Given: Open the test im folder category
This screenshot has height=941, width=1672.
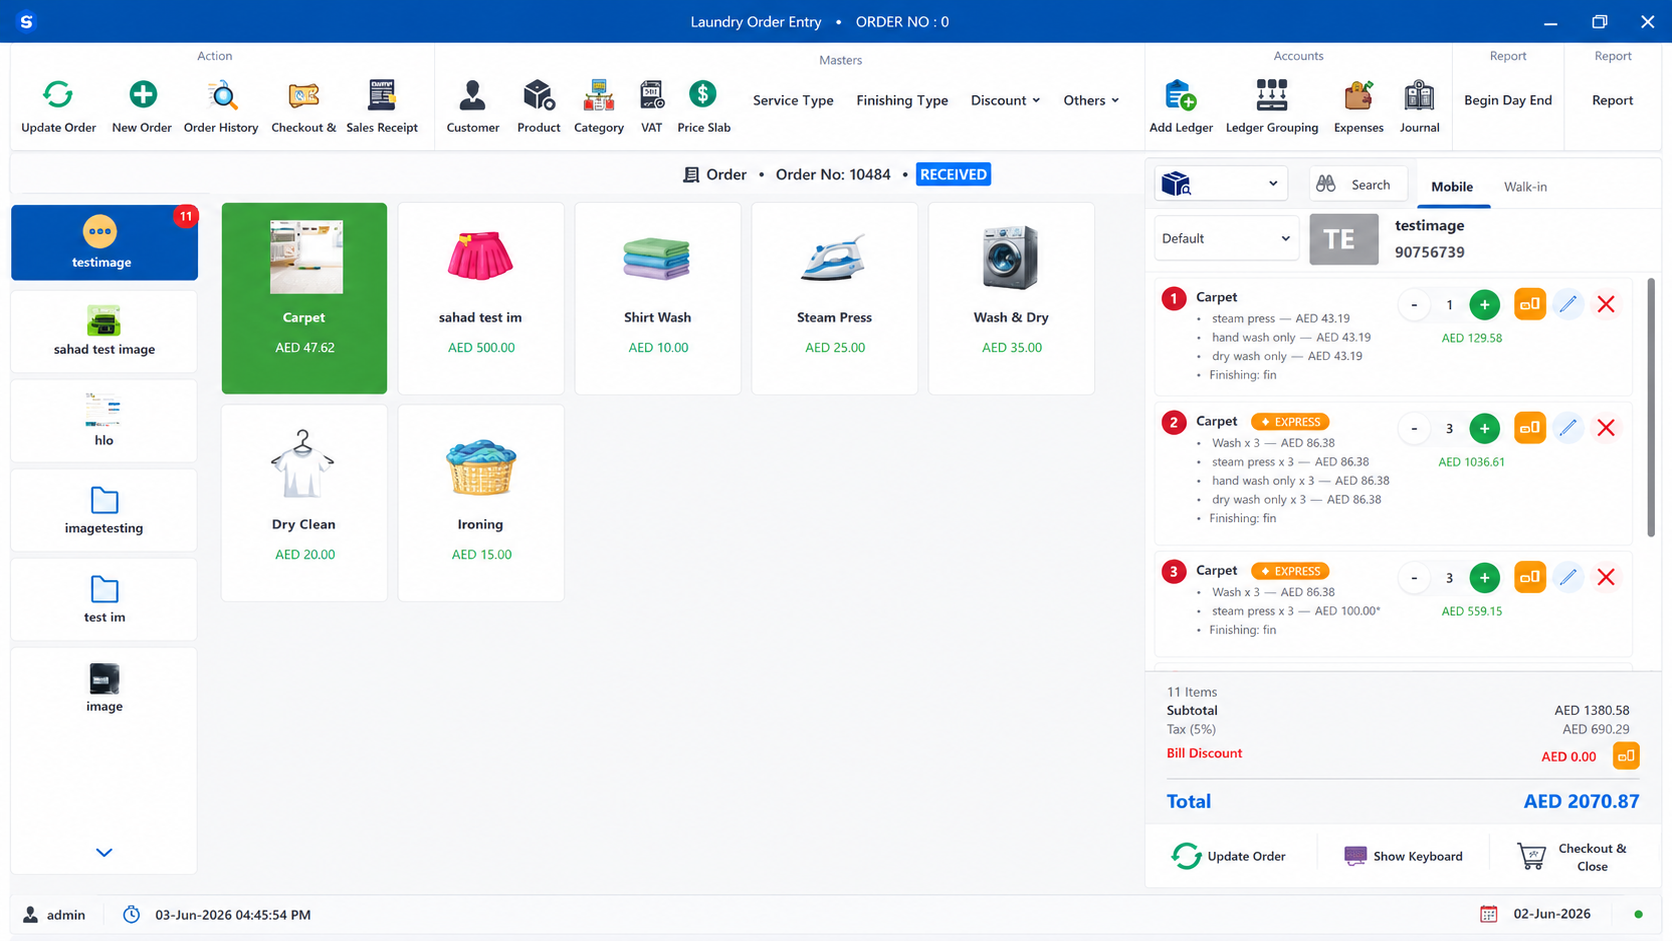Looking at the screenshot, I should pyautogui.click(x=104, y=599).
